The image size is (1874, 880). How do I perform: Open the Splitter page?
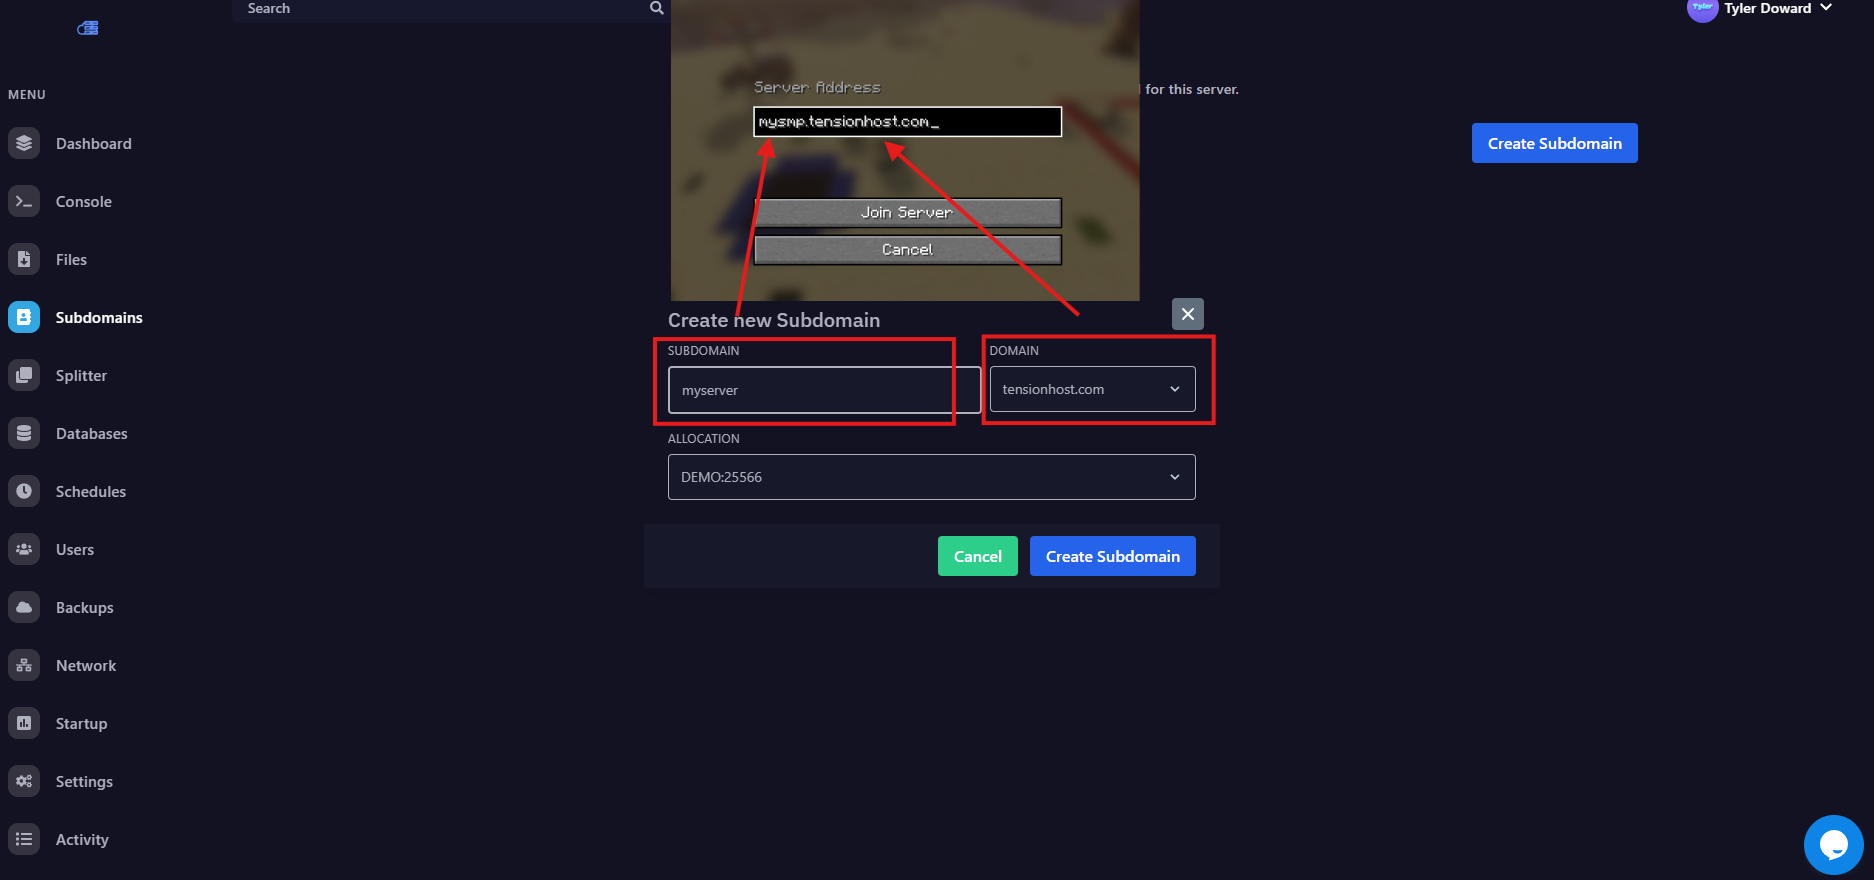81,375
